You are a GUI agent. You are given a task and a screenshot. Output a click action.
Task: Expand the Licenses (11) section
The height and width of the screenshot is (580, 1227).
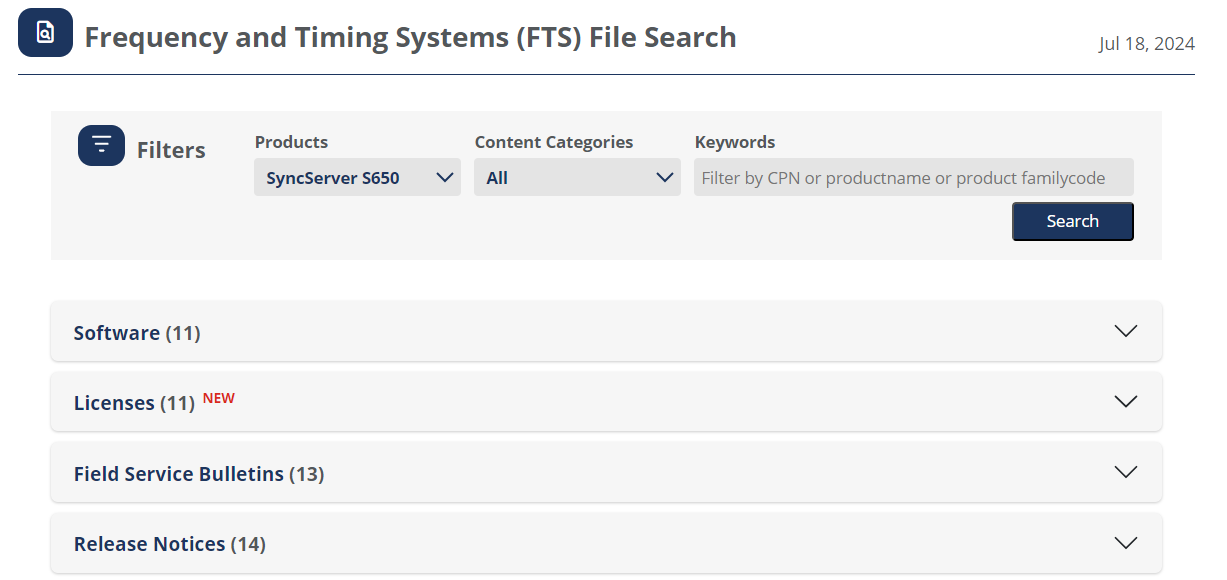[x=134, y=403]
